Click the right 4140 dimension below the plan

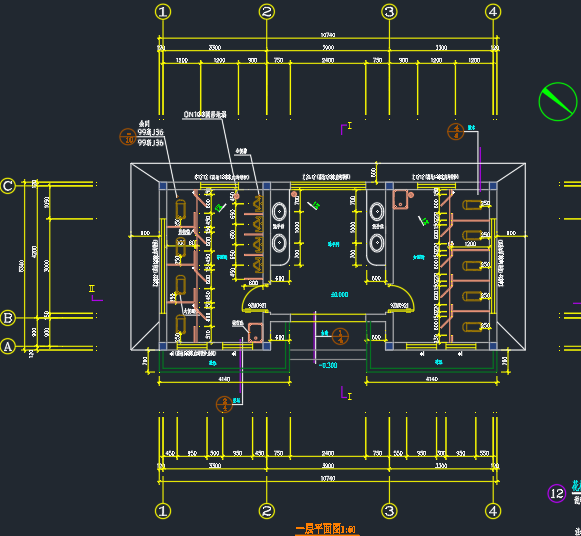432,379
